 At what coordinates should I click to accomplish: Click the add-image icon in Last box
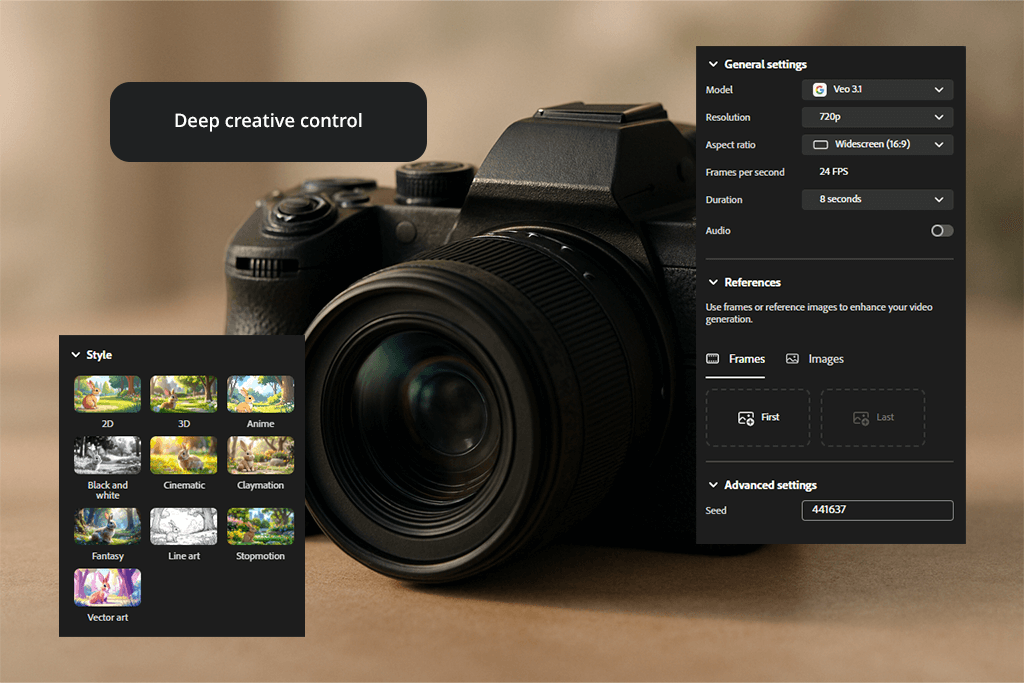[861, 418]
